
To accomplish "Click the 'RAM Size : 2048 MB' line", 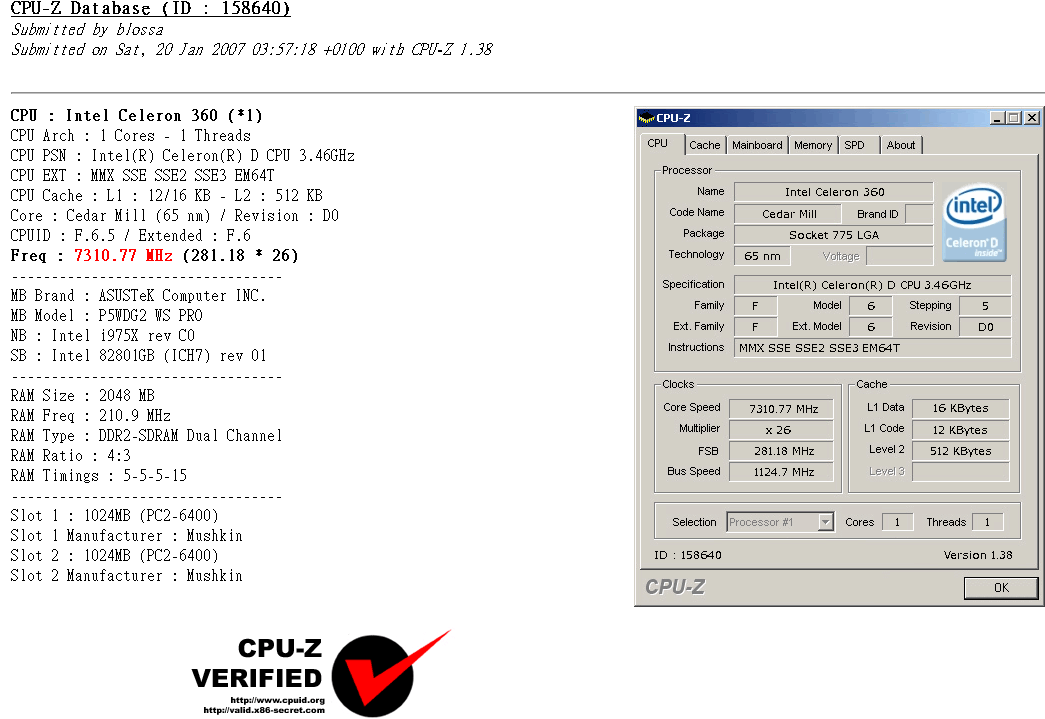I will click(x=83, y=396).
